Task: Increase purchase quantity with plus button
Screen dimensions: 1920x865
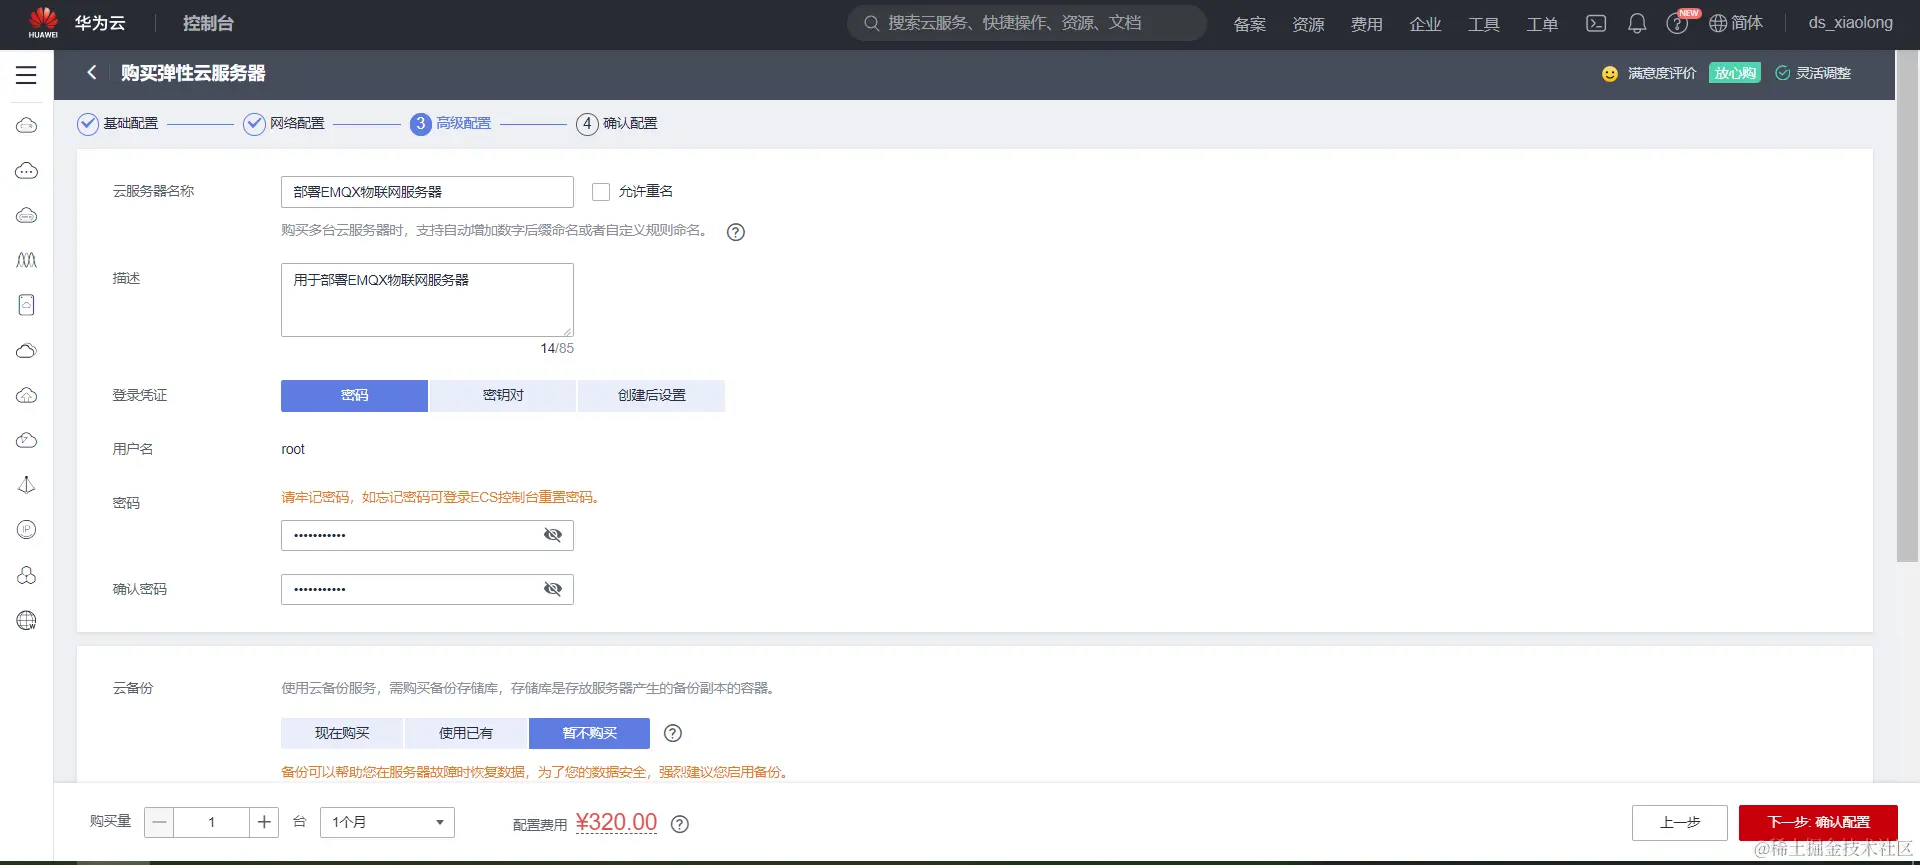Action: (264, 822)
